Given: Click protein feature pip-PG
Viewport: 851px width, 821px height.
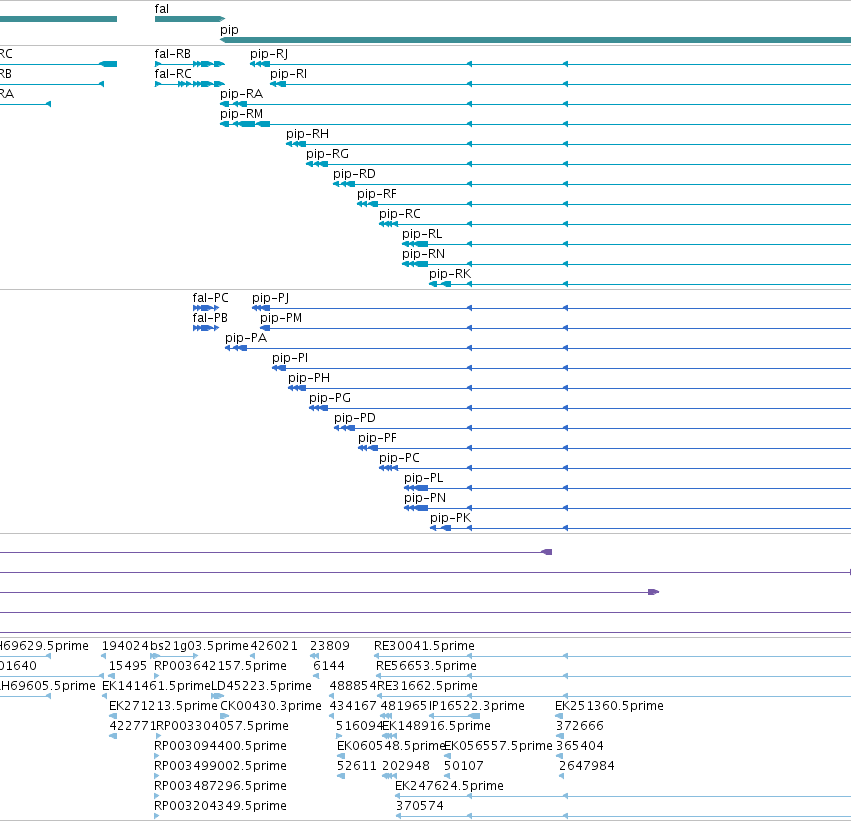Looking at the screenshot, I should click(x=330, y=398).
